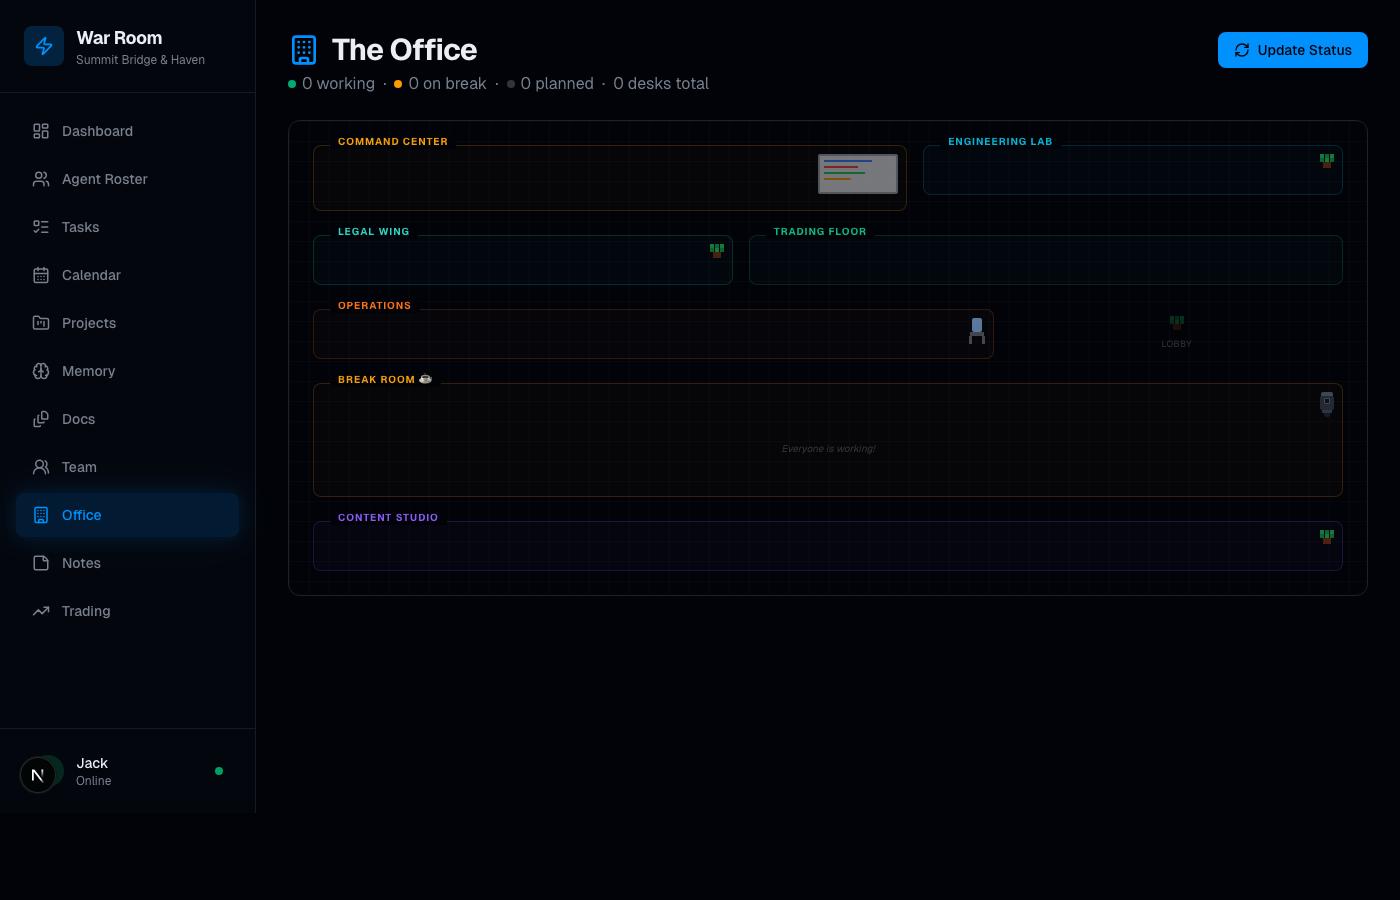
Task: Select the plant in the Content Studio
Action: [1326, 536]
